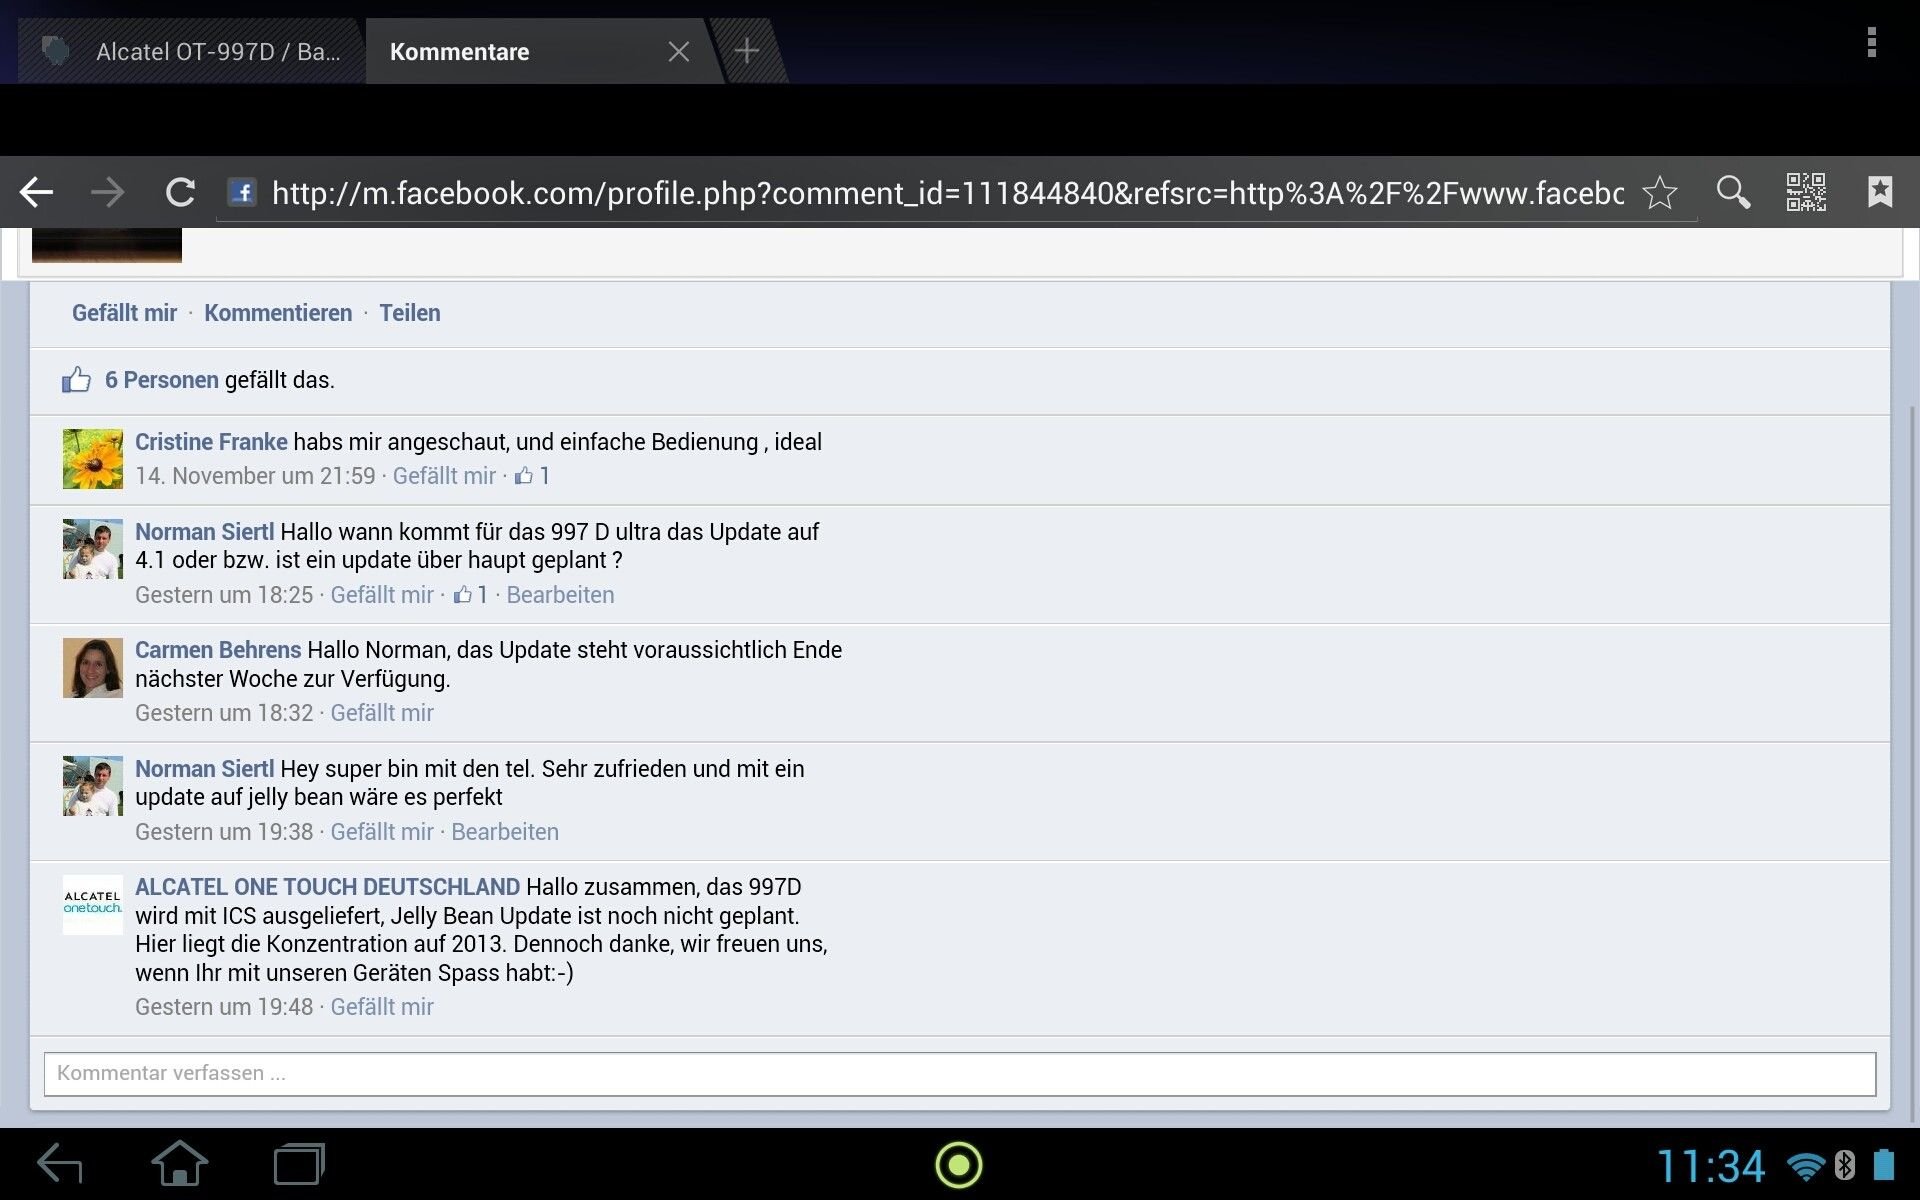Open Norman Siertl's name on 19:38 comment
1920x1200 pixels.
pos(204,769)
